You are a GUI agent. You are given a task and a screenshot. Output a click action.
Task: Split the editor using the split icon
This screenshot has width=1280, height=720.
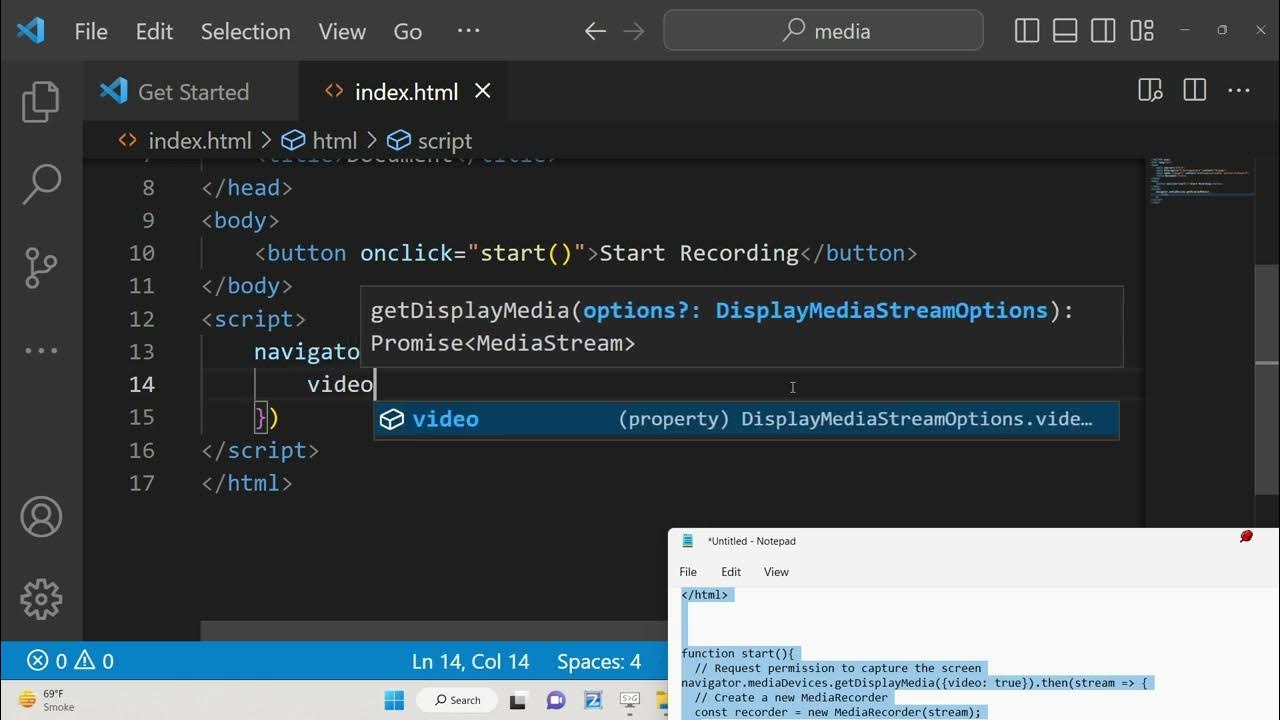[x=1194, y=90]
